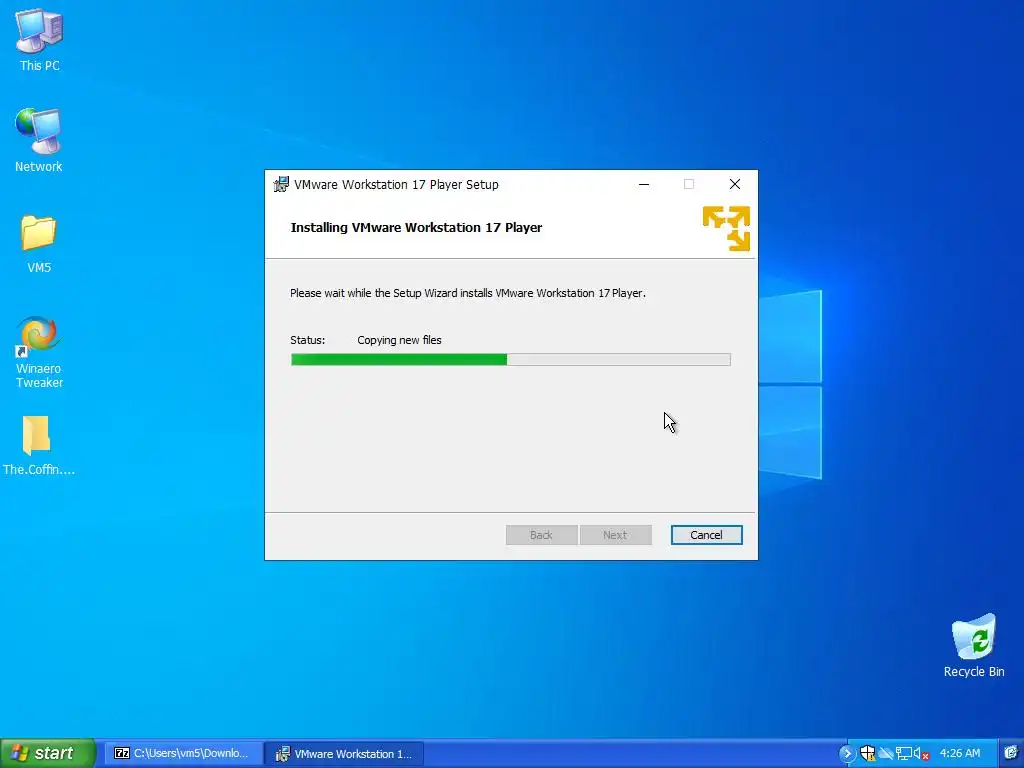Click the muted speaker volume tray icon

click(x=921, y=754)
